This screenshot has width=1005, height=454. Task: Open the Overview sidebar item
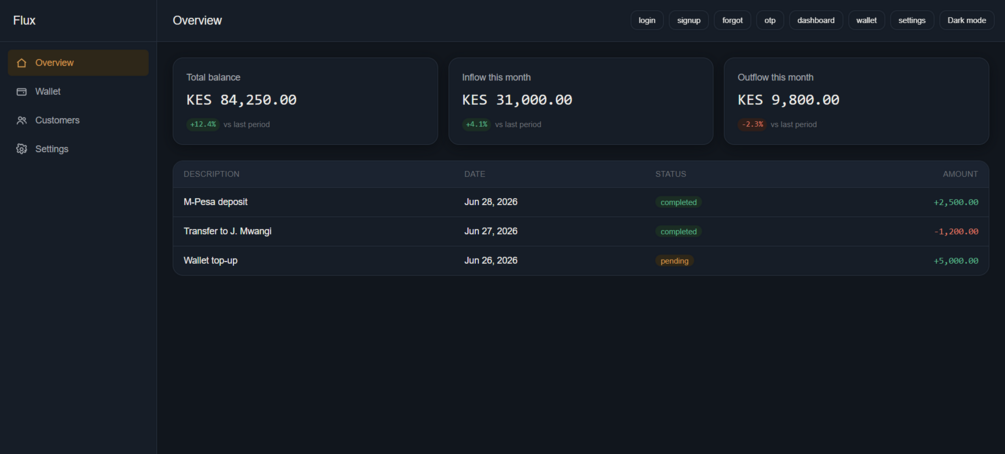tap(78, 63)
